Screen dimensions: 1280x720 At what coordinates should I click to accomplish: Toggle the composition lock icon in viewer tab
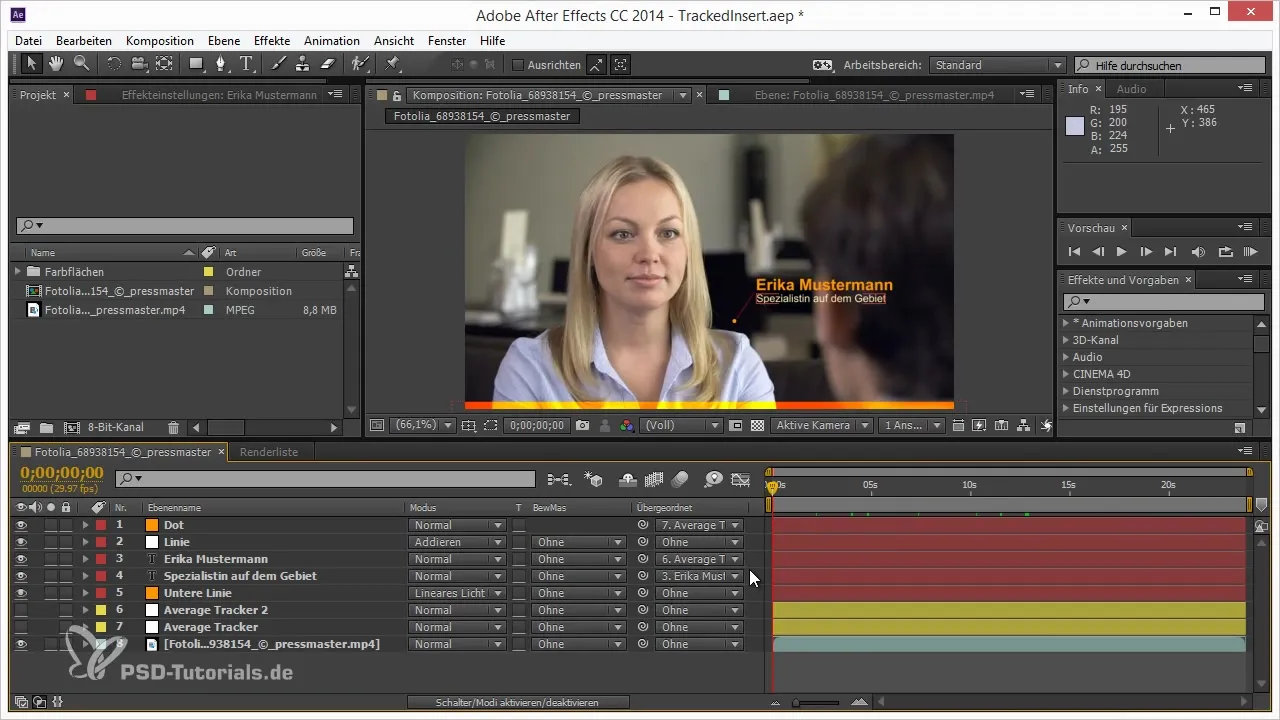pos(397,95)
